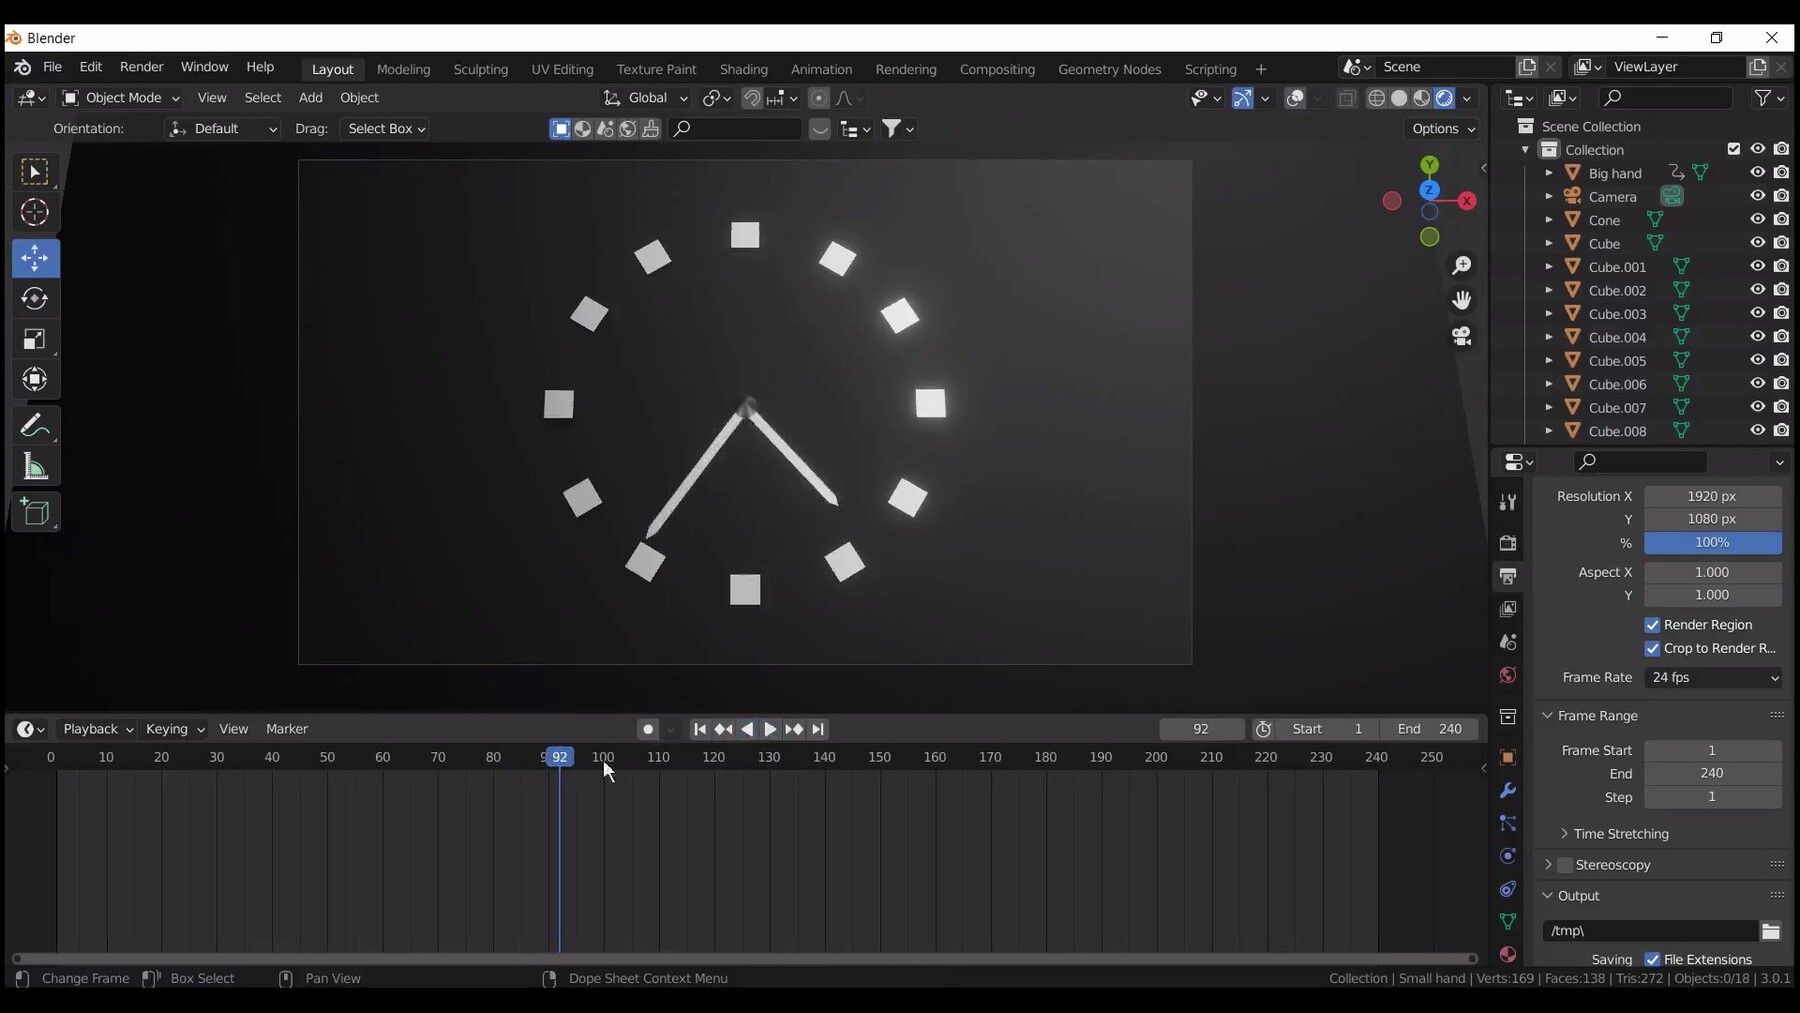Open the Global transform orientation dropdown
Image resolution: width=1800 pixels, height=1013 pixels.
point(648,98)
